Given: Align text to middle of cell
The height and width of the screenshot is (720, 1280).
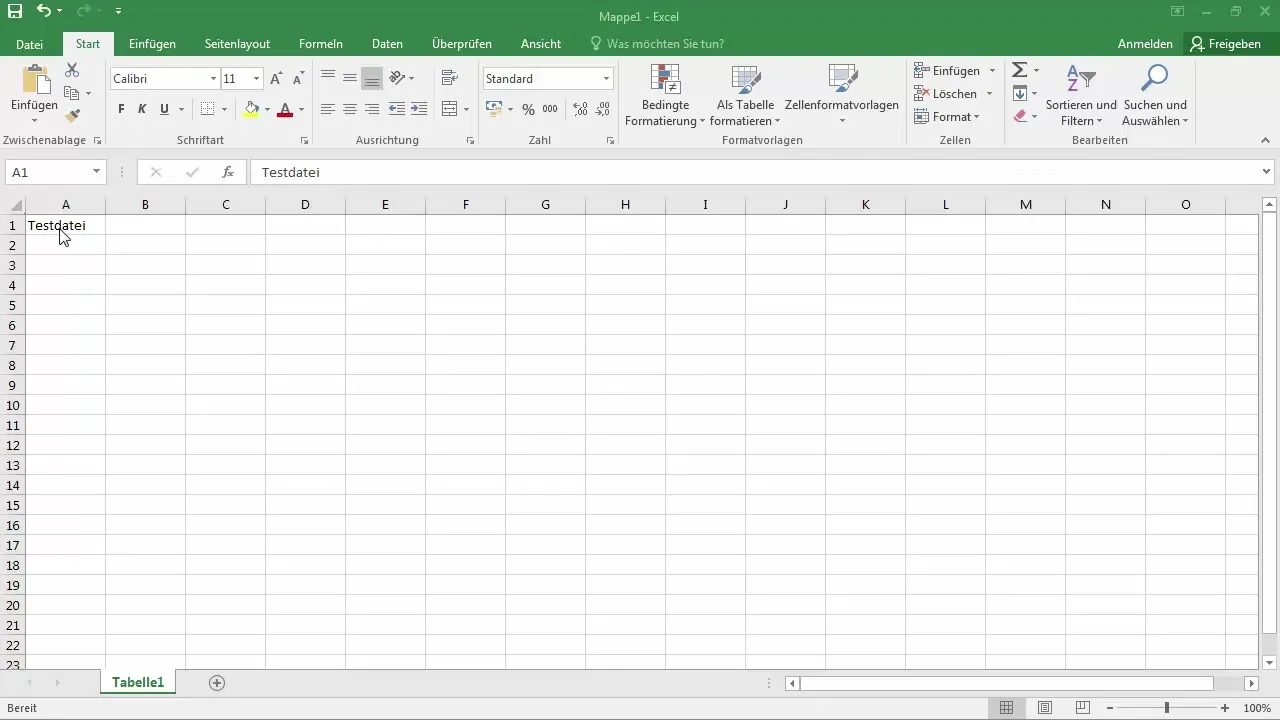Looking at the screenshot, I should point(350,77).
